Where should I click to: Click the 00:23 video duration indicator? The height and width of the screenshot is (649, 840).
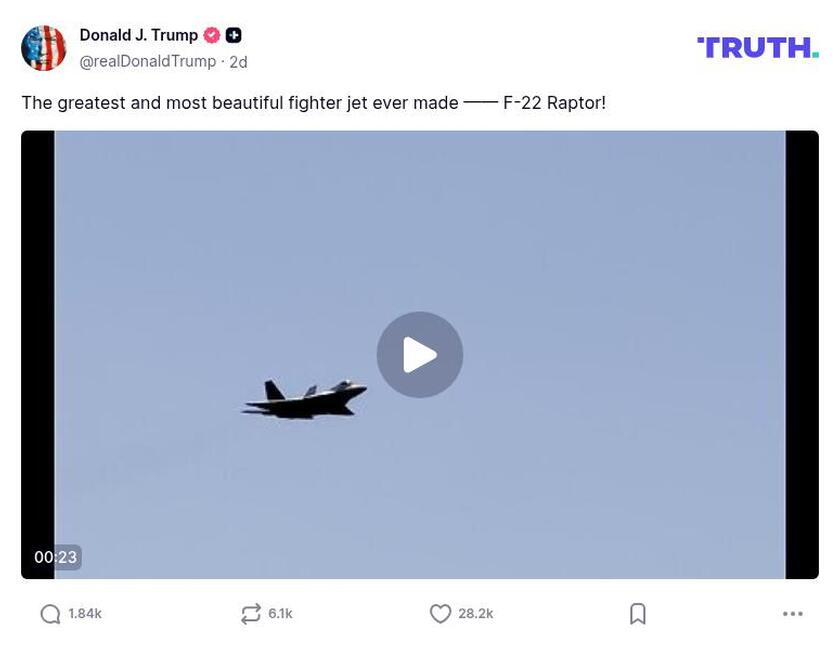pos(57,557)
